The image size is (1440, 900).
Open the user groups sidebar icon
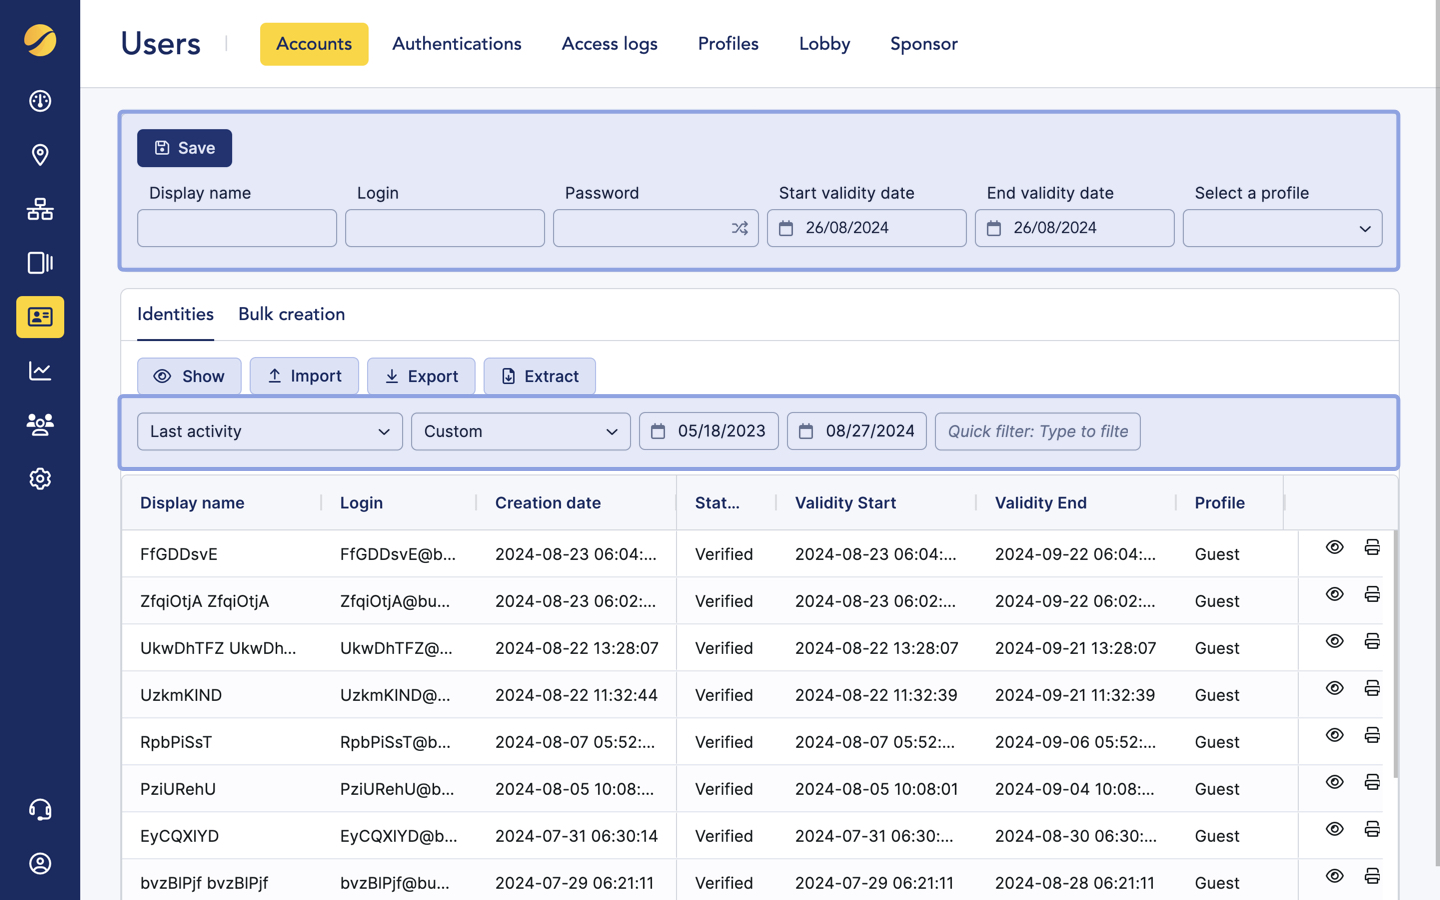pos(40,425)
